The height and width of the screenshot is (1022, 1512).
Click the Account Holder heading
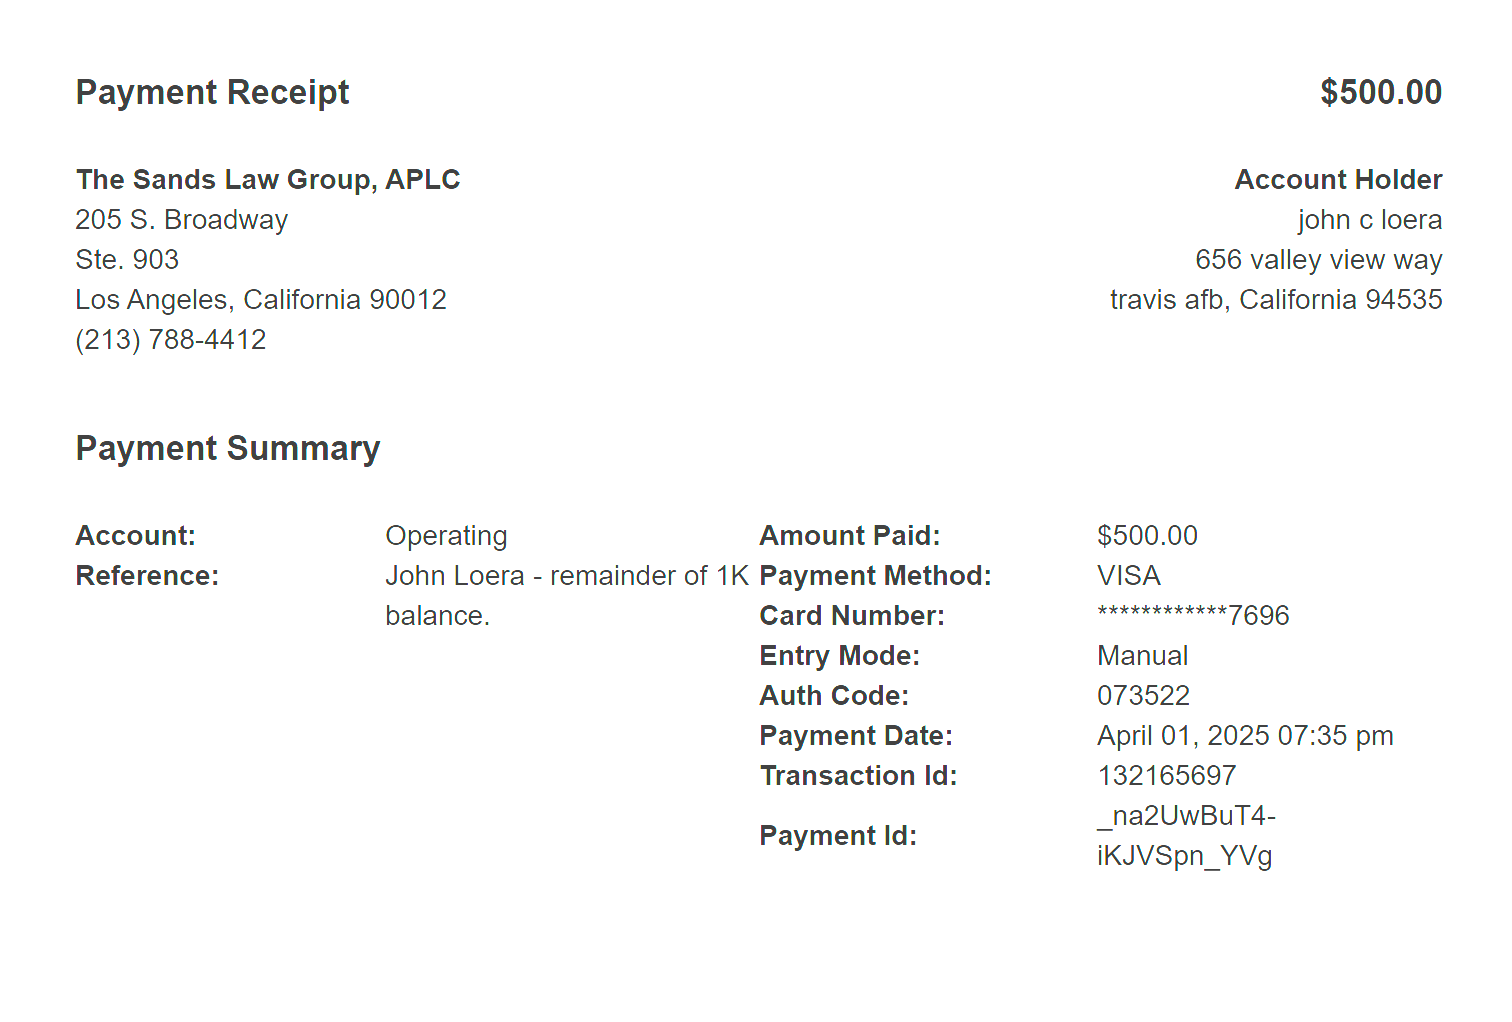pyautogui.click(x=1338, y=179)
